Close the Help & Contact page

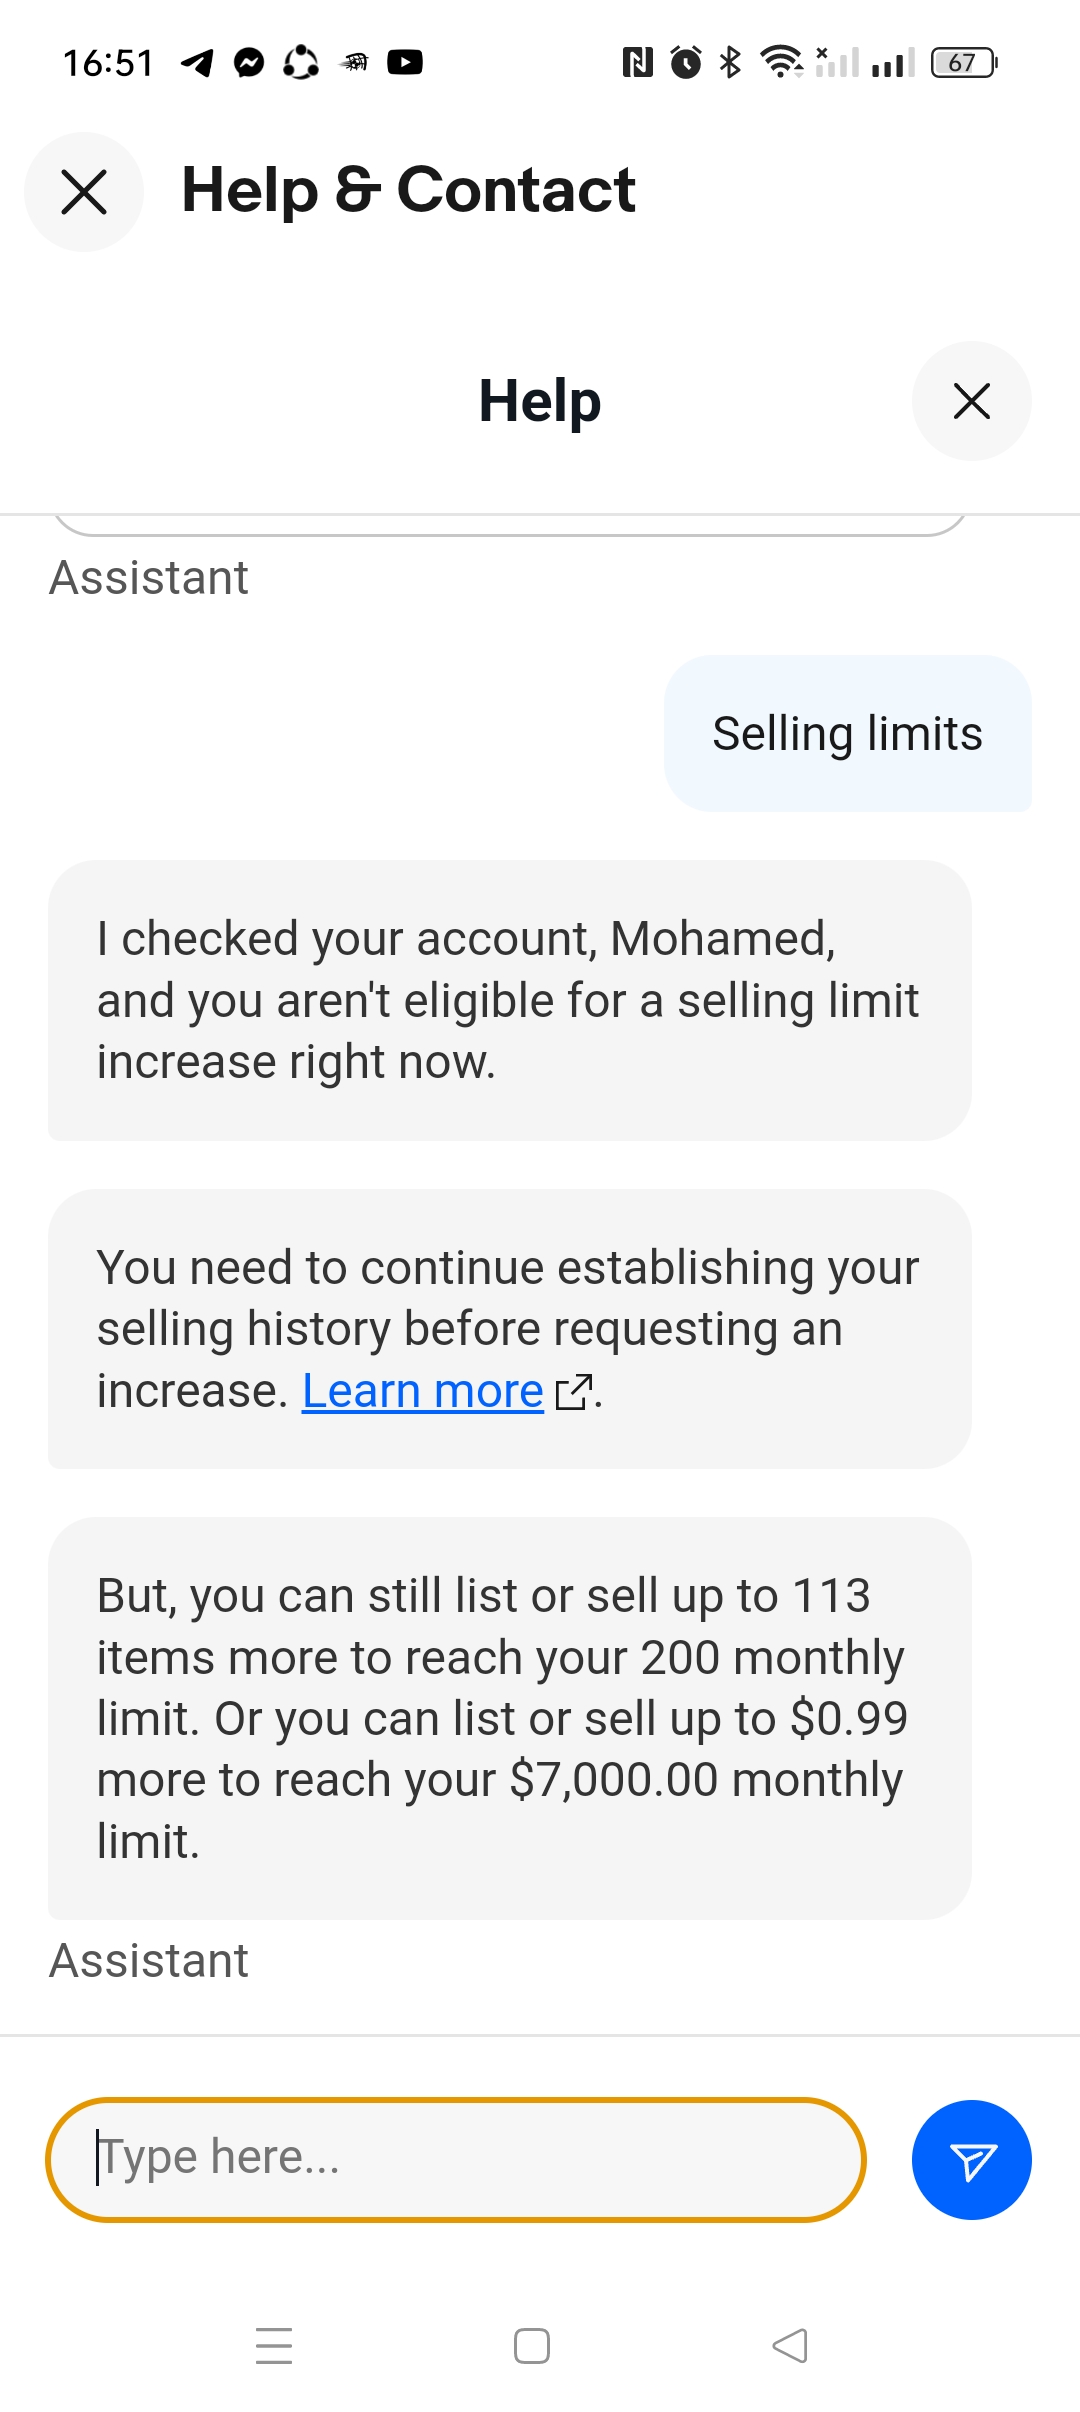click(84, 192)
